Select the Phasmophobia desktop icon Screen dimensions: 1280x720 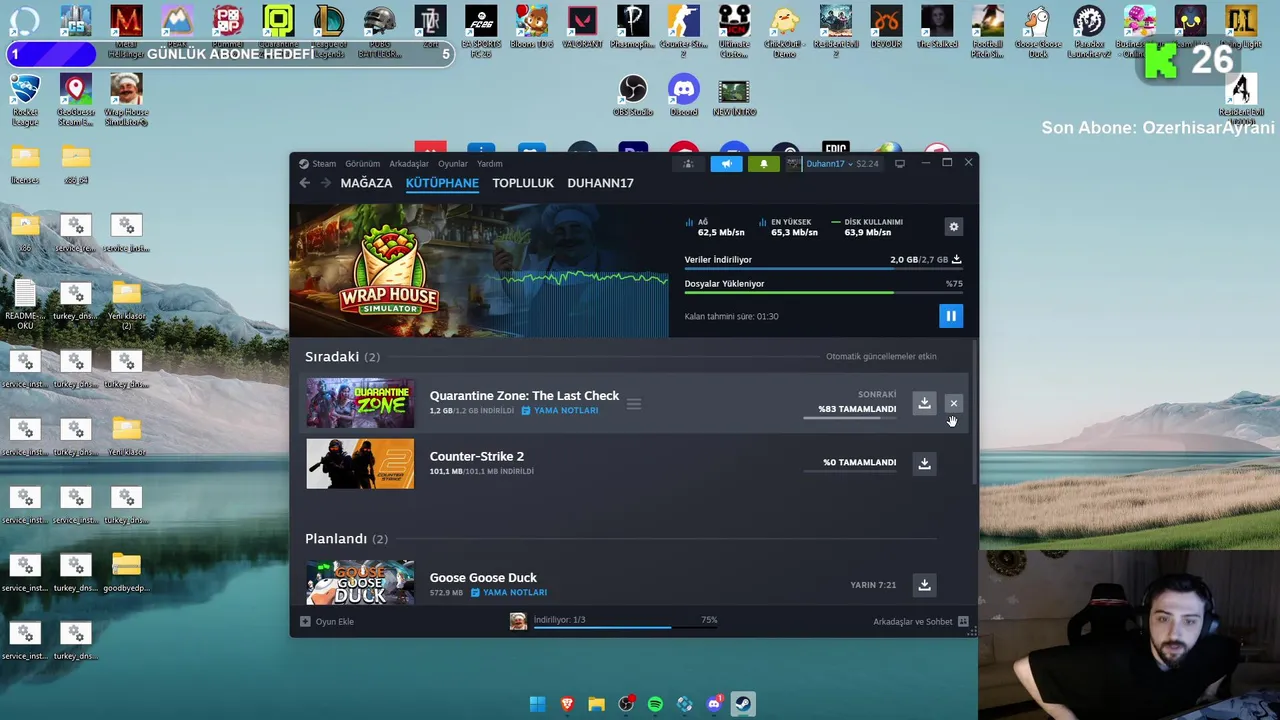tap(633, 28)
